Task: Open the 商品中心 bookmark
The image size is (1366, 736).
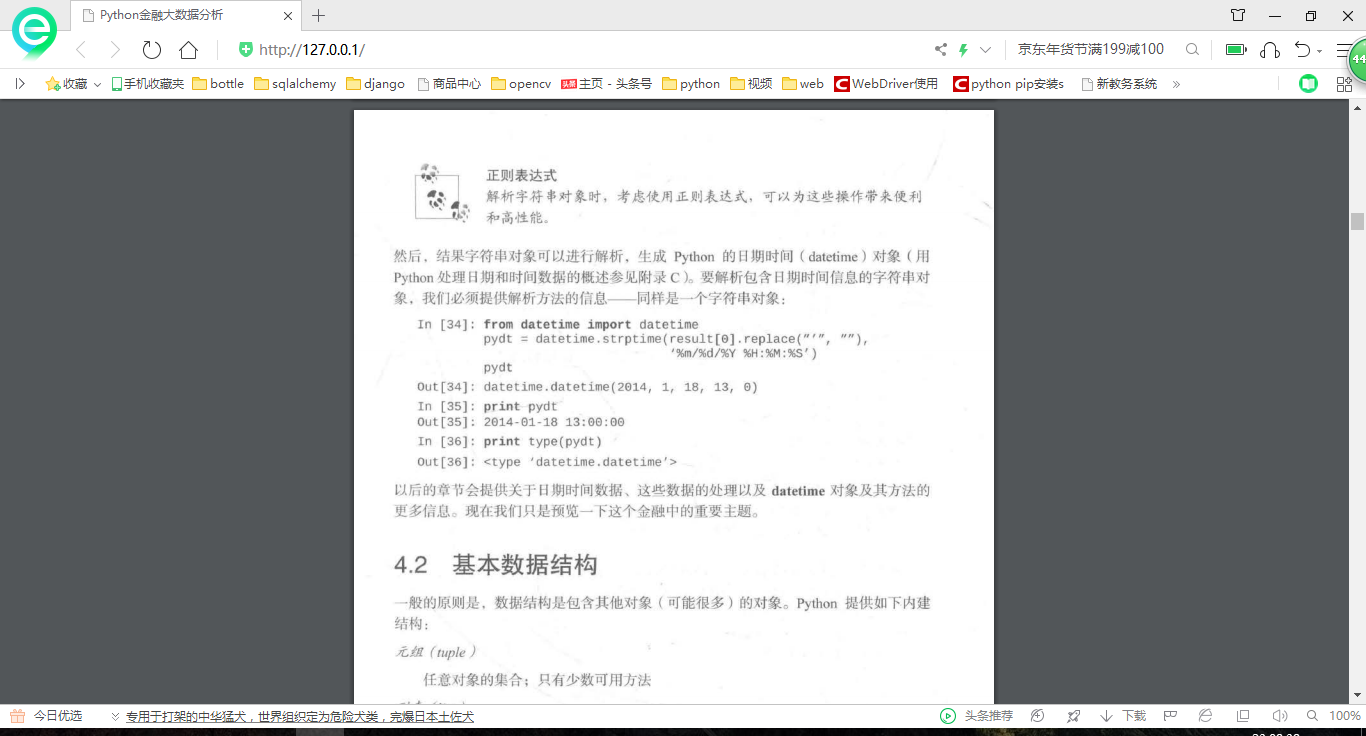Action: click(x=448, y=84)
